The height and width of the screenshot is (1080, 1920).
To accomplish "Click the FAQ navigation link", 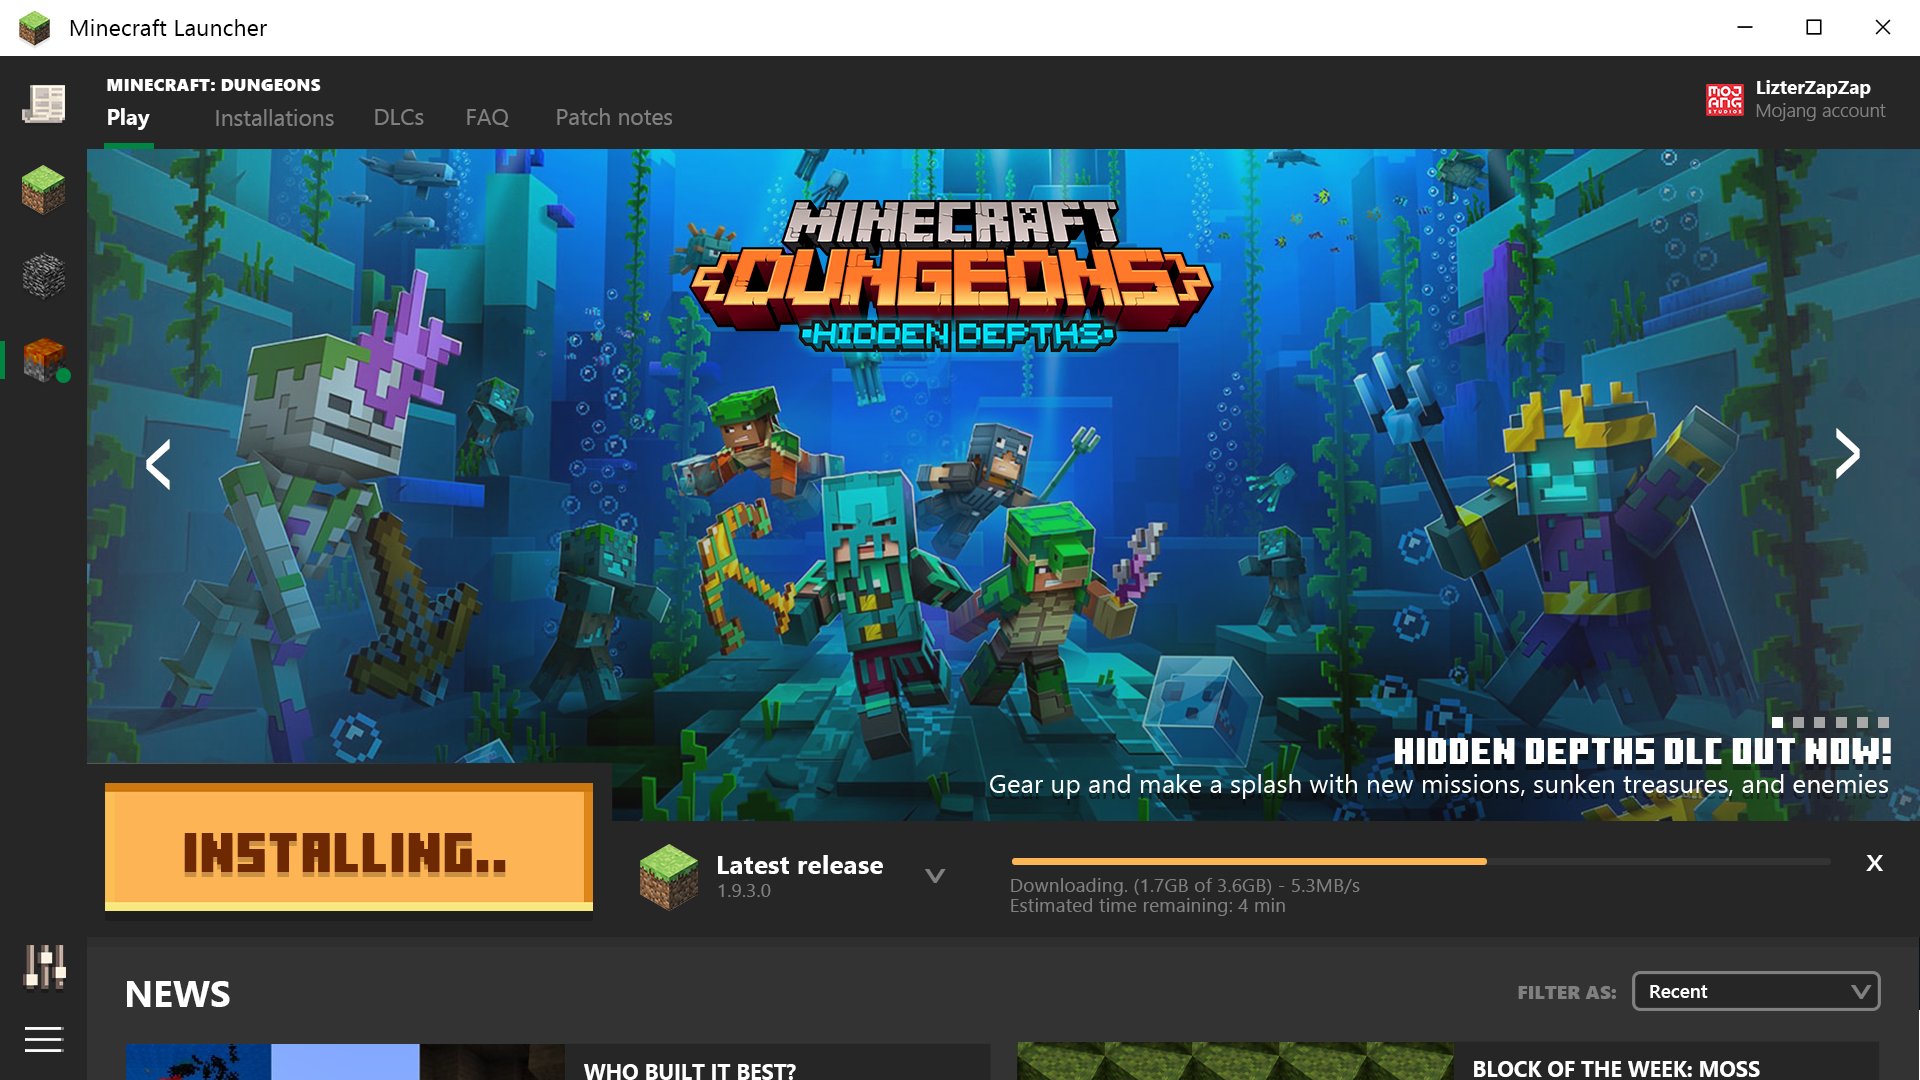I will (487, 117).
